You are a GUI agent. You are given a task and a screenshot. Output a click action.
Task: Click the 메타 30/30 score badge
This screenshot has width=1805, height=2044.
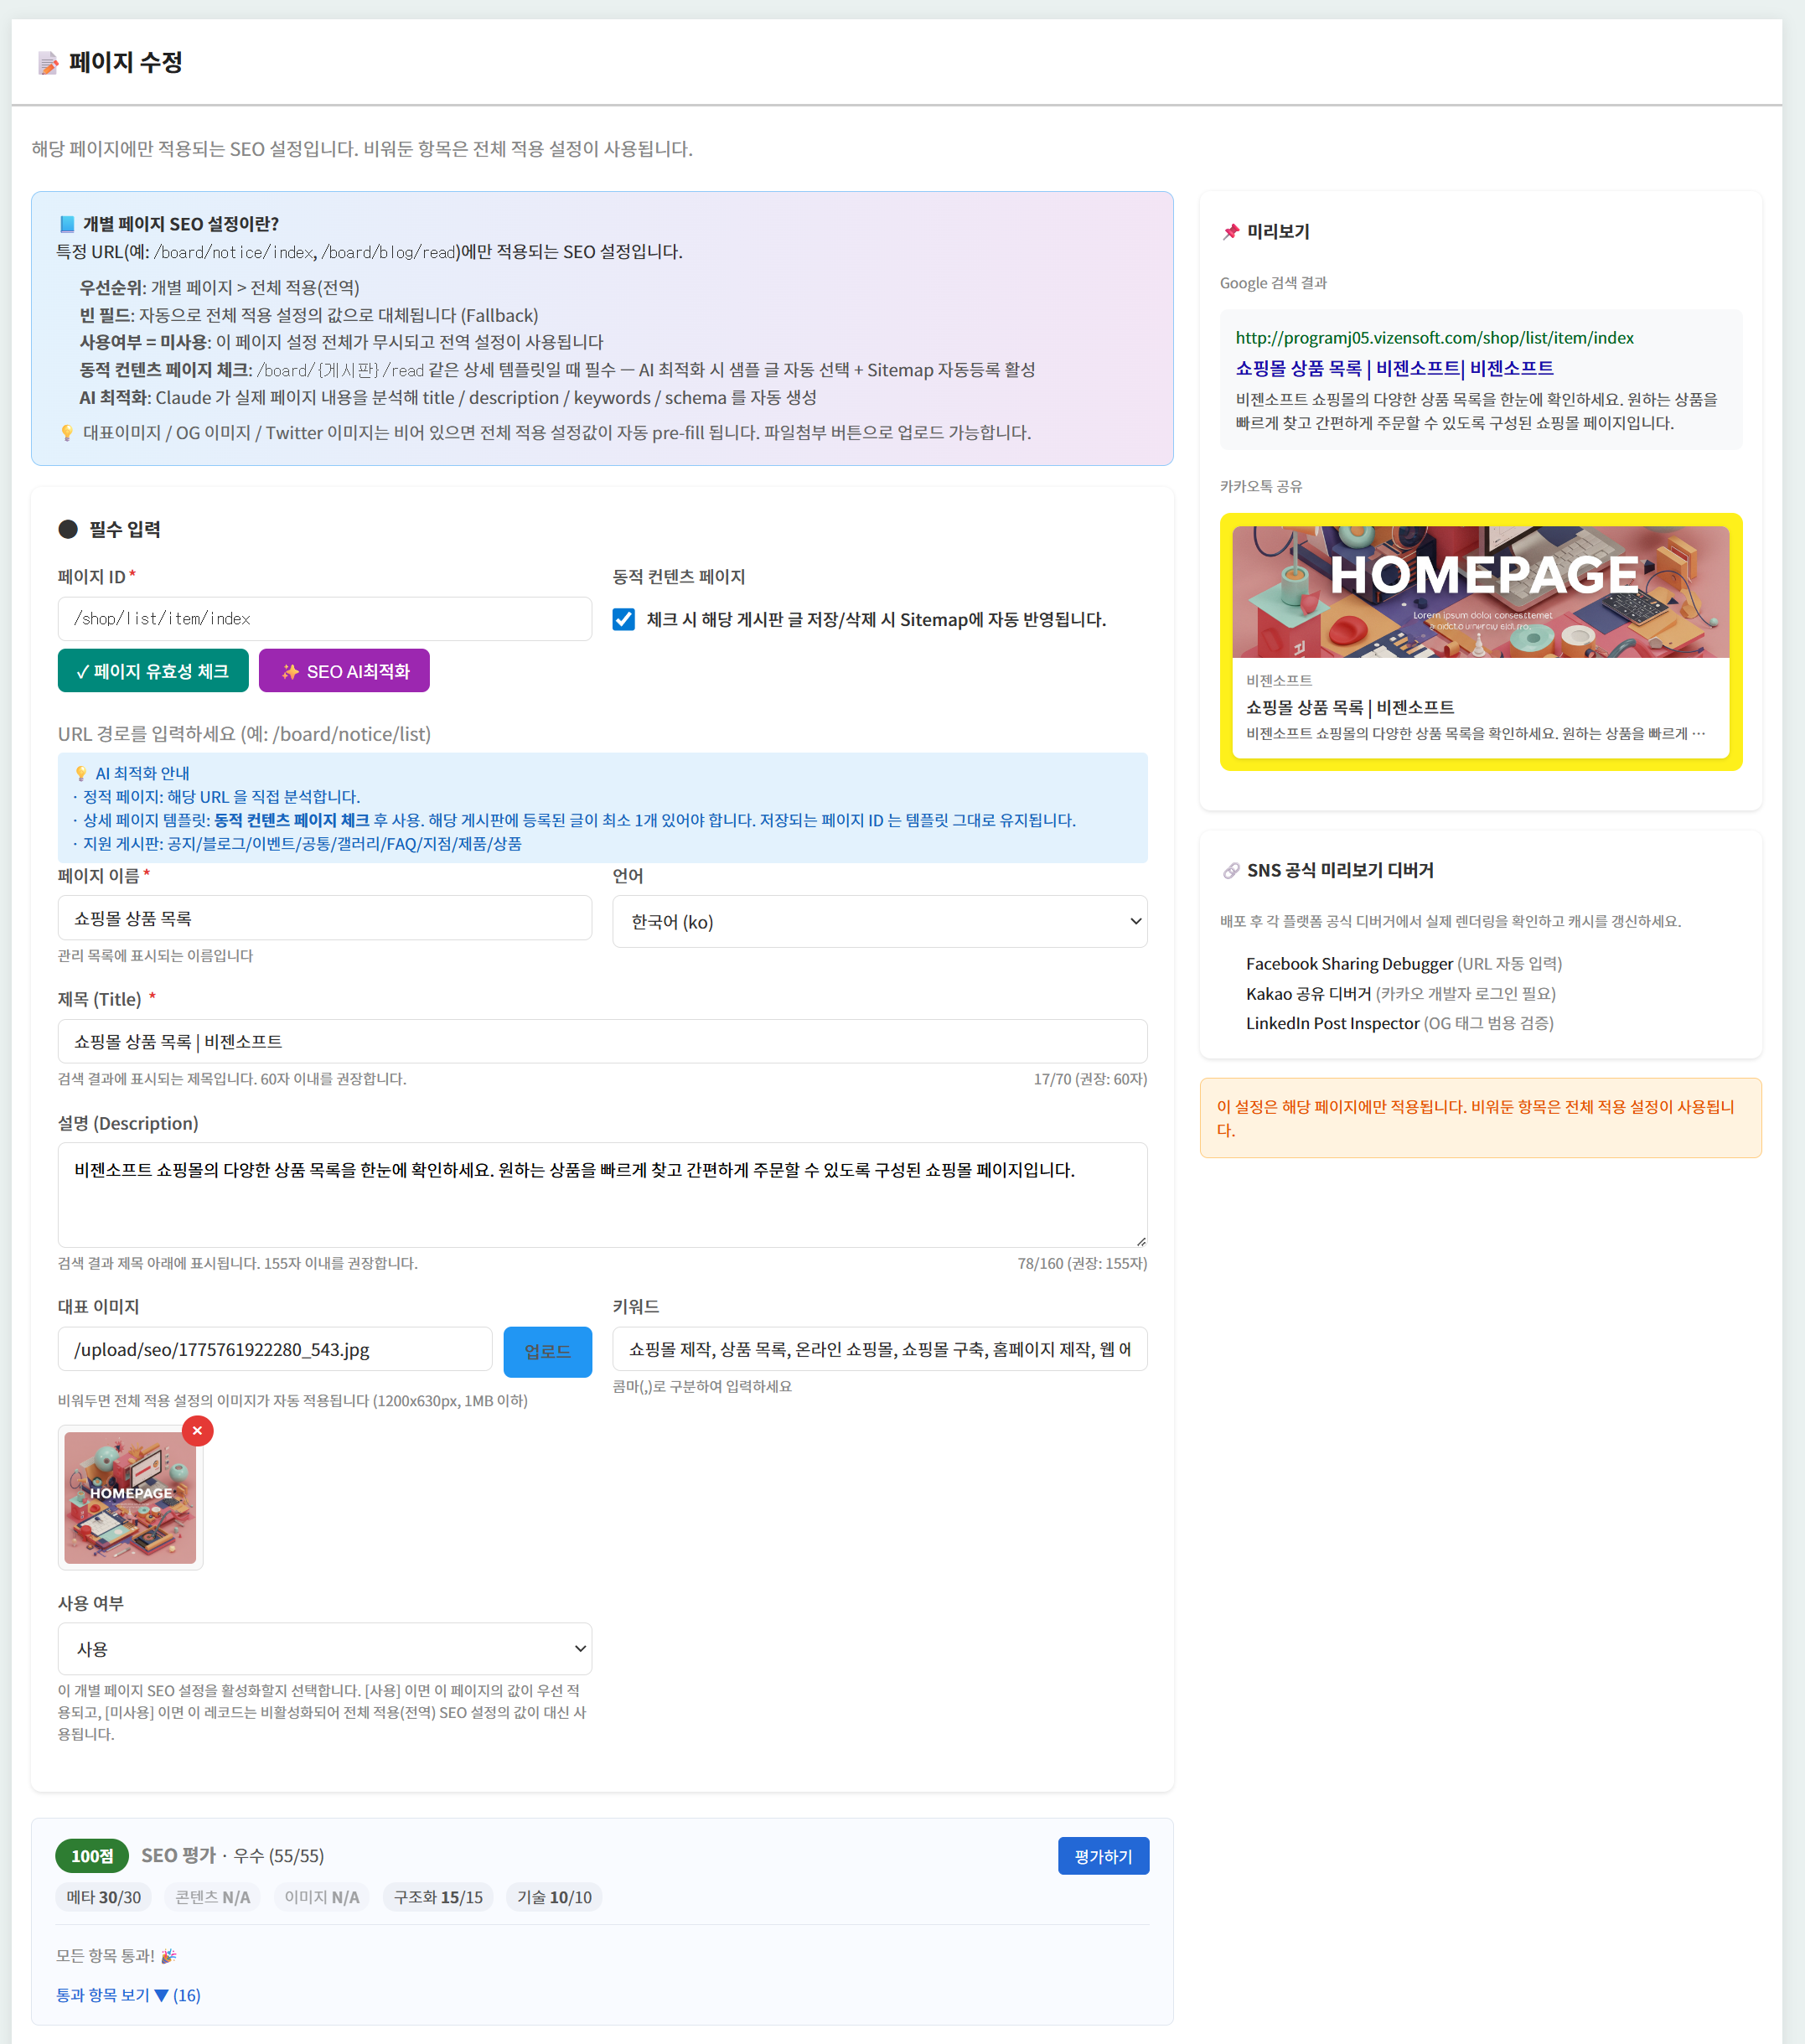click(x=104, y=1897)
